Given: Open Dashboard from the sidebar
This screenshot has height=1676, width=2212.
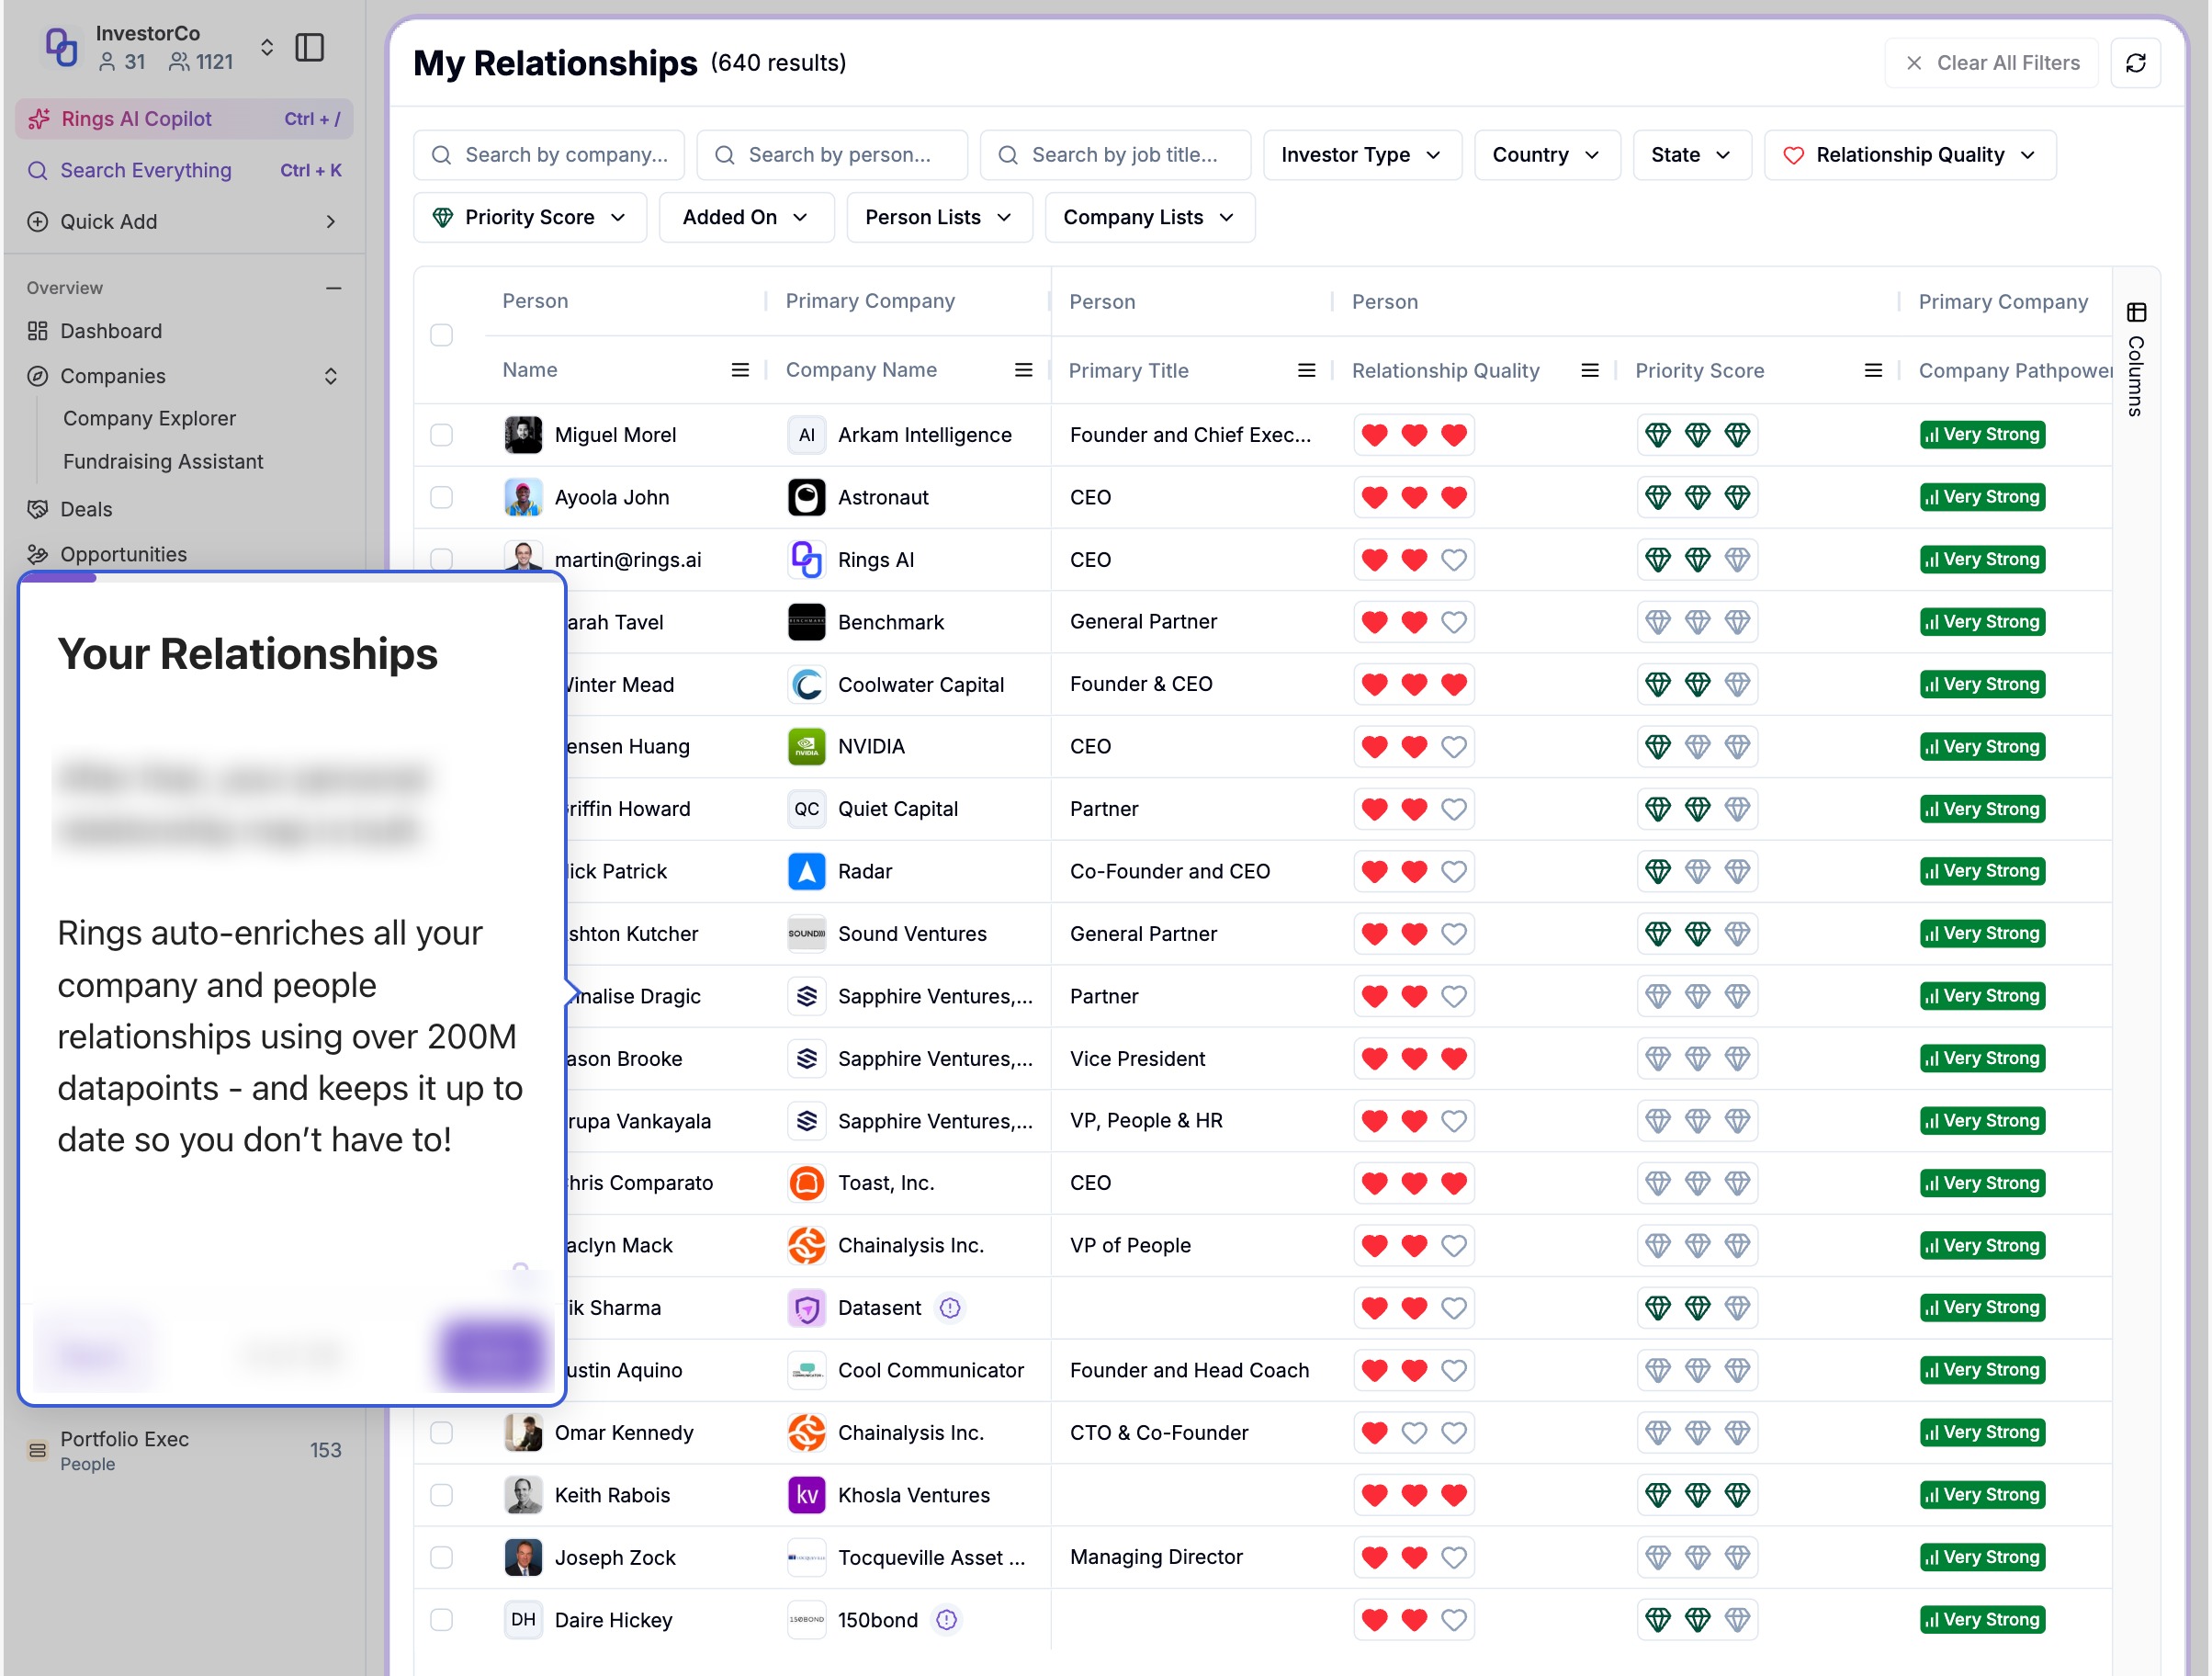Looking at the screenshot, I should click(x=111, y=331).
